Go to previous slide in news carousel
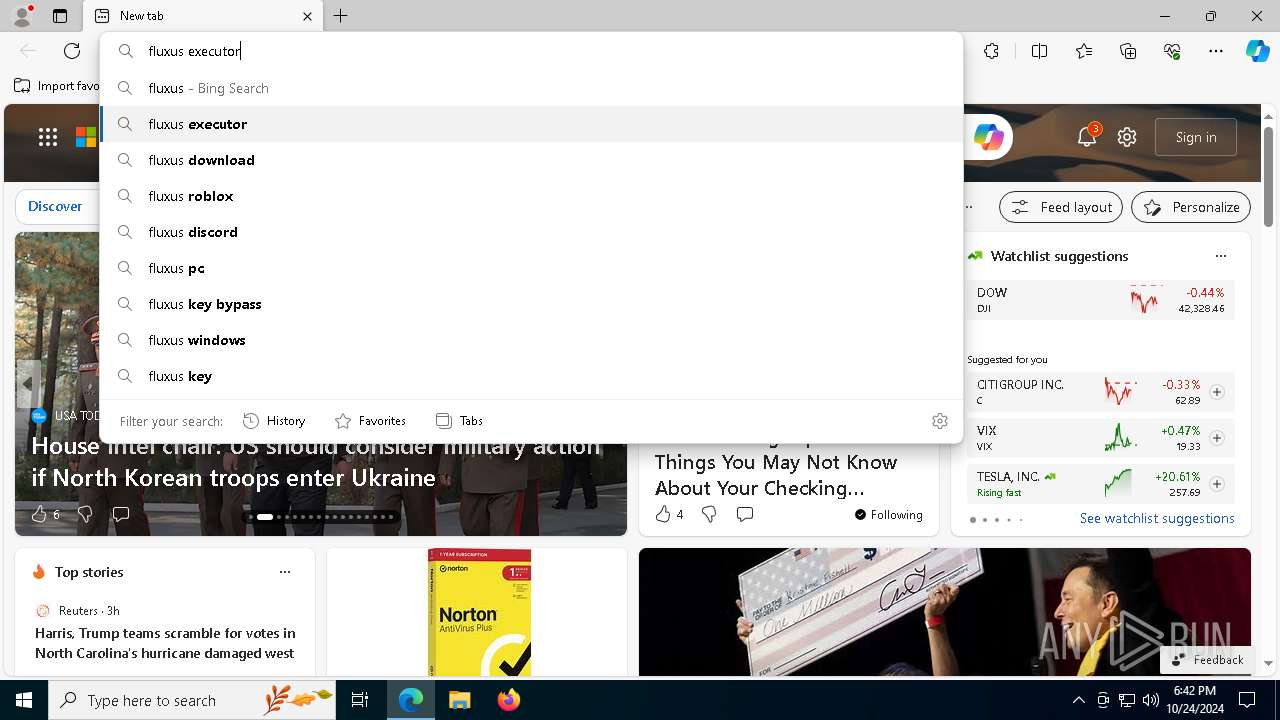This screenshot has height=720, width=1280. 28,383
